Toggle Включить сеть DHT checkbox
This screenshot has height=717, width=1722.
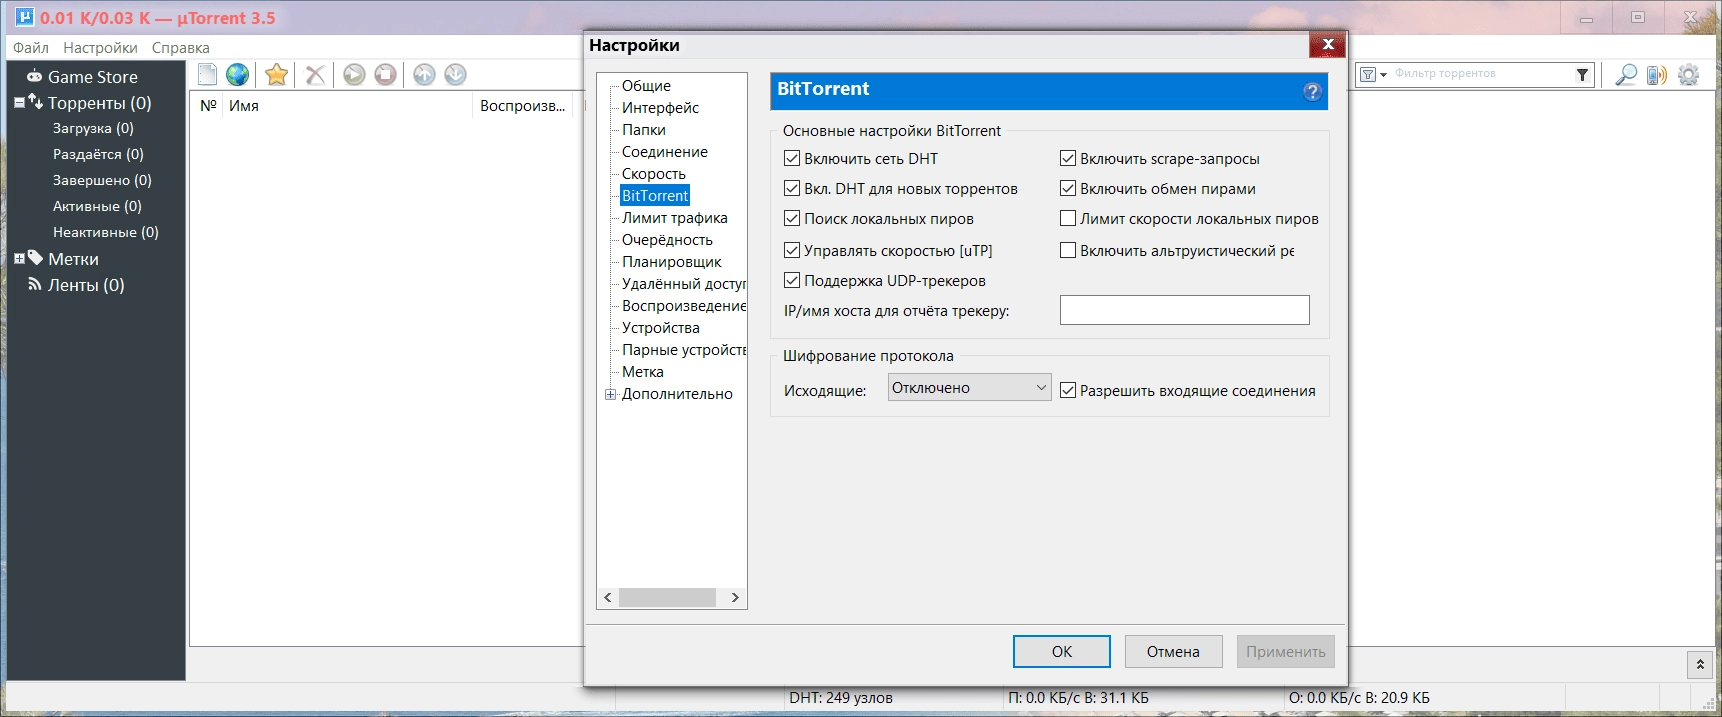pyautogui.click(x=792, y=158)
